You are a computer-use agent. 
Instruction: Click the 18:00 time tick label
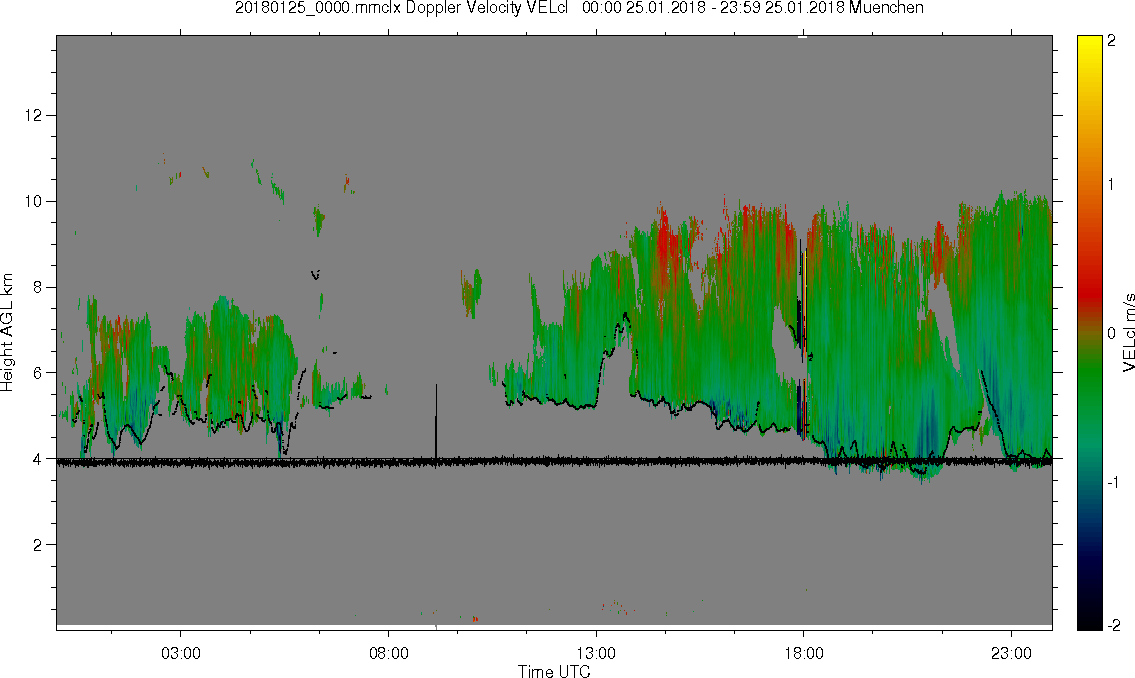click(804, 653)
